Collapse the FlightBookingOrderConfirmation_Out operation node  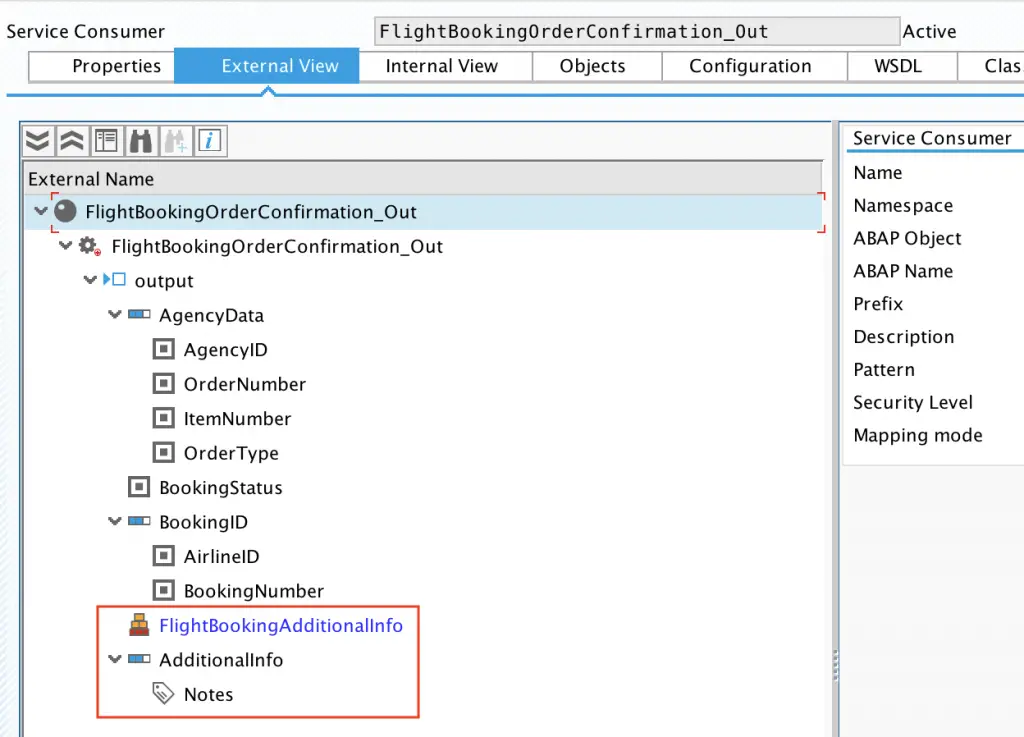pyautogui.click(x=65, y=246)
